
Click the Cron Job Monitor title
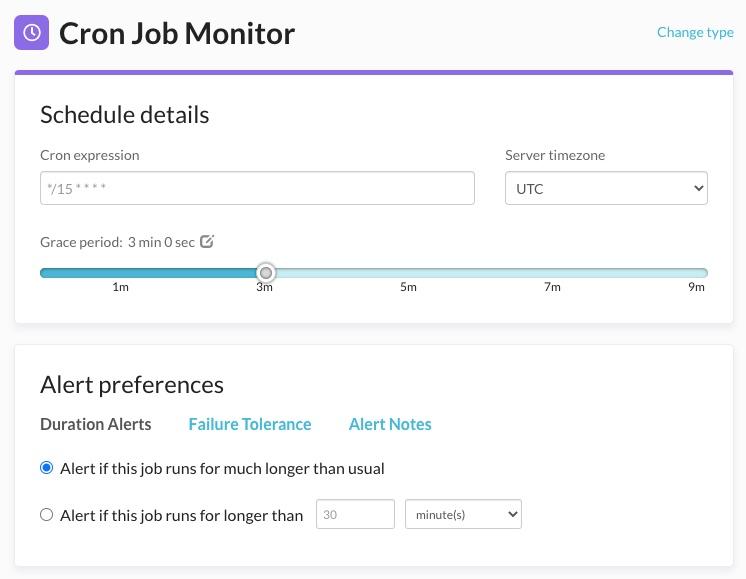click(177, 33)
